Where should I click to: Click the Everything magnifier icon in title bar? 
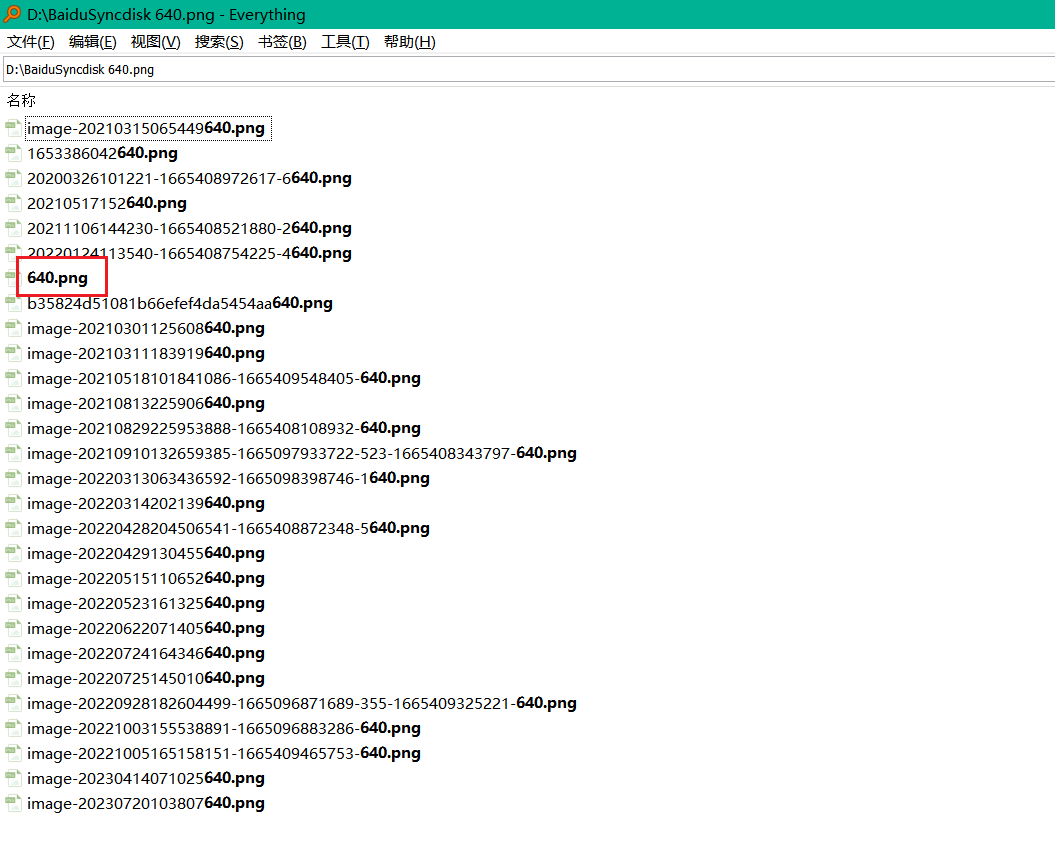tap(12, 13)
